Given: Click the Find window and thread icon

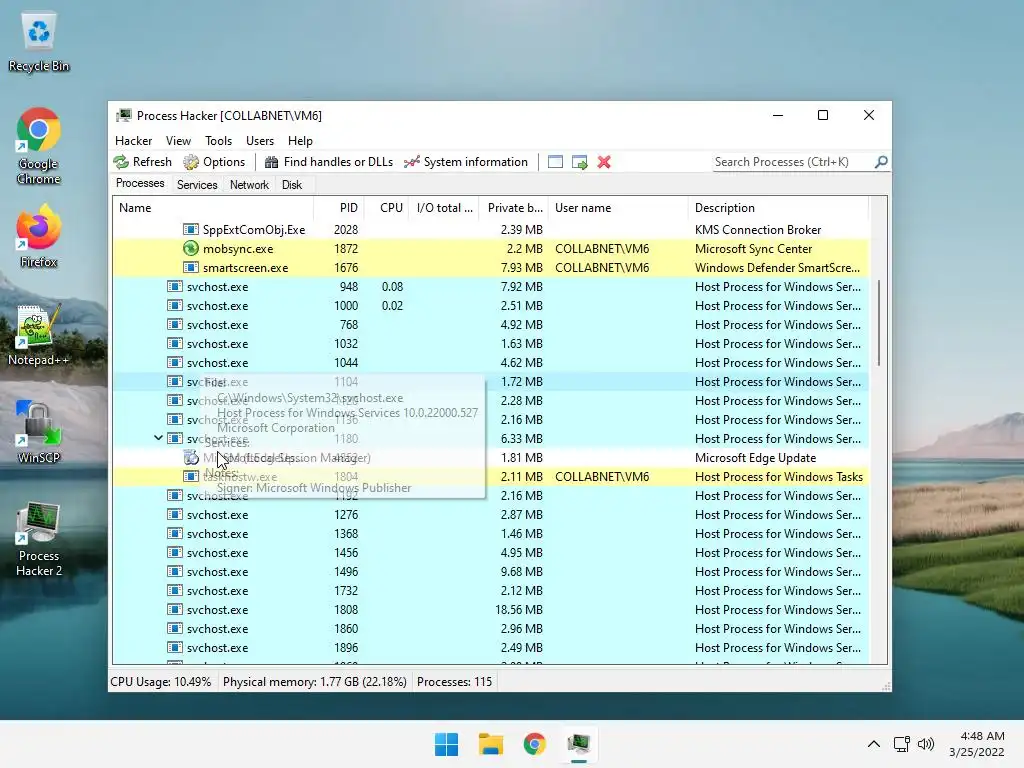Looking at the screenshot, I should coord(579,162).
